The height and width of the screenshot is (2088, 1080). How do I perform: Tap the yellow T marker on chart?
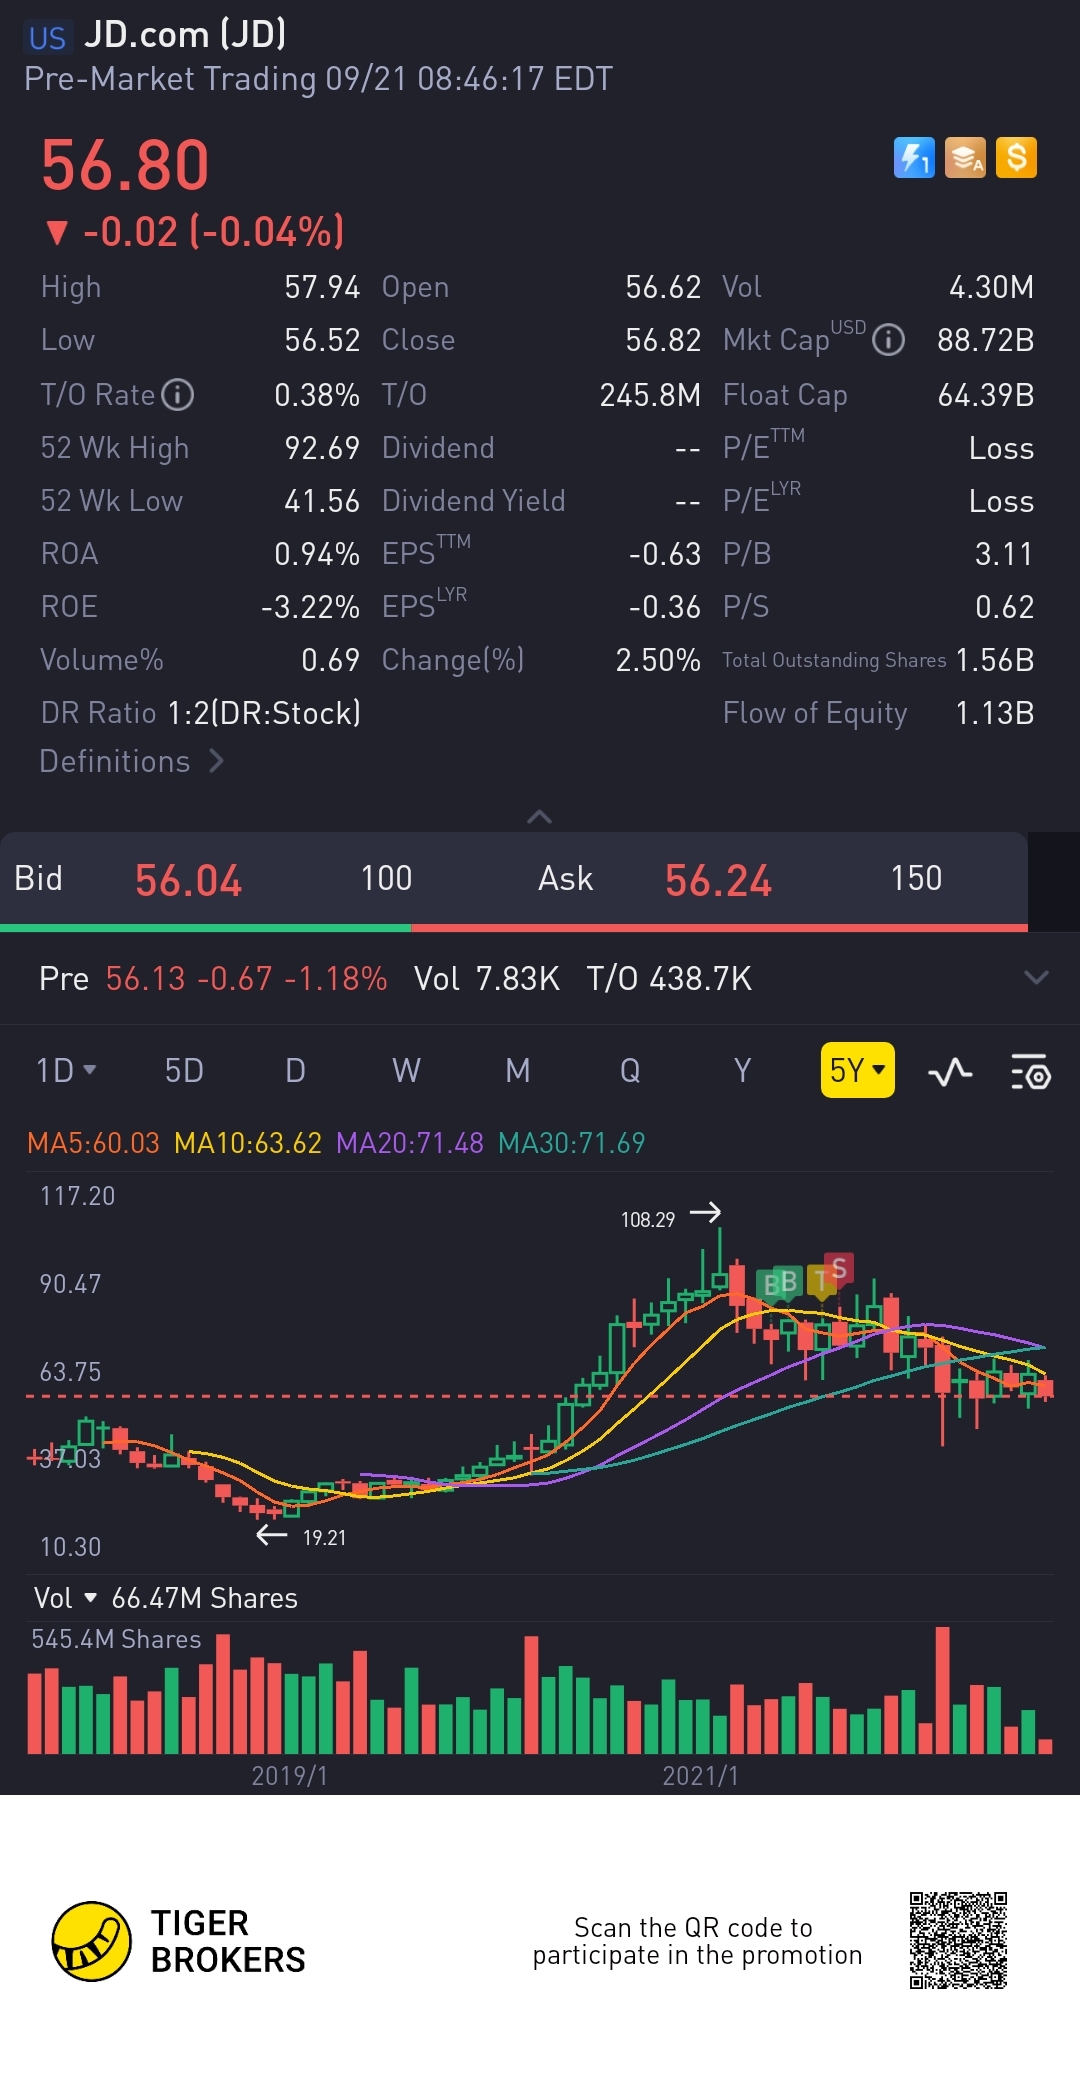[821, 1280]
